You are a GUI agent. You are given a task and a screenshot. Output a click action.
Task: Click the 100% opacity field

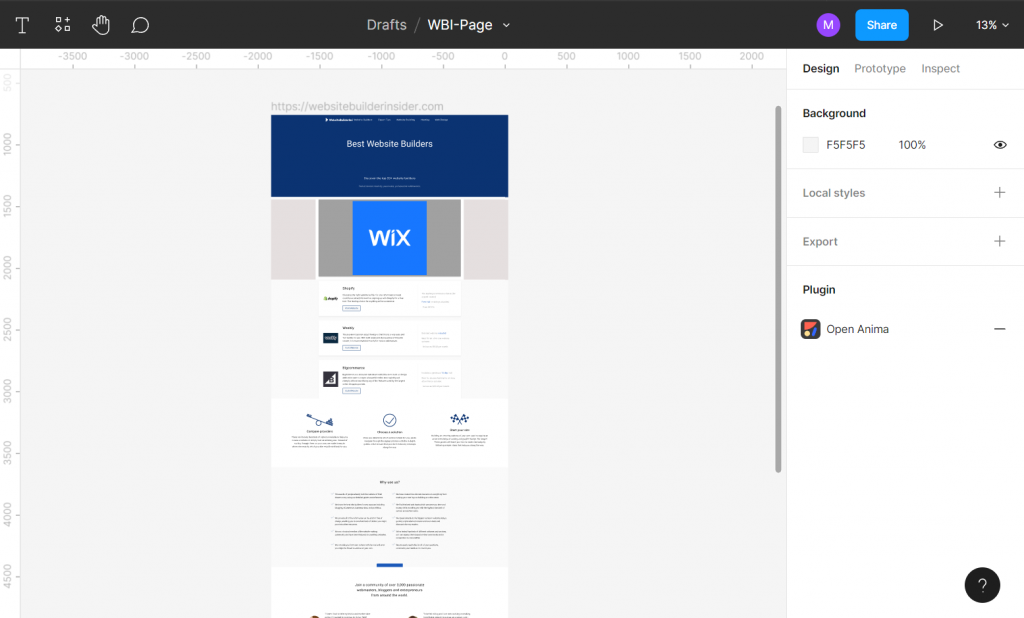[911, 144]
